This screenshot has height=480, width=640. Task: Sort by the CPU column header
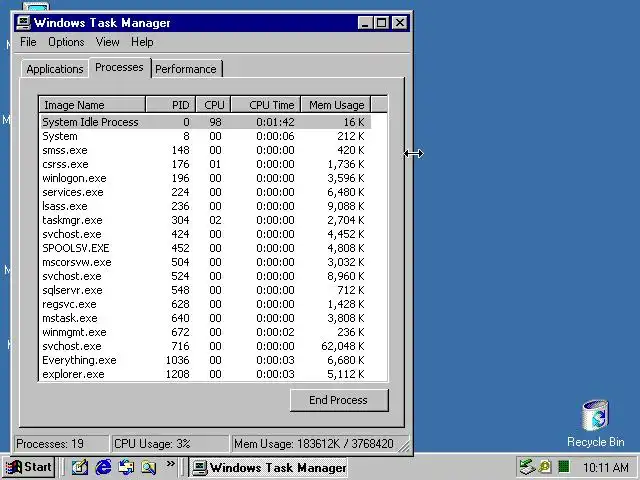pyautogui.click(x=213, y=105)
